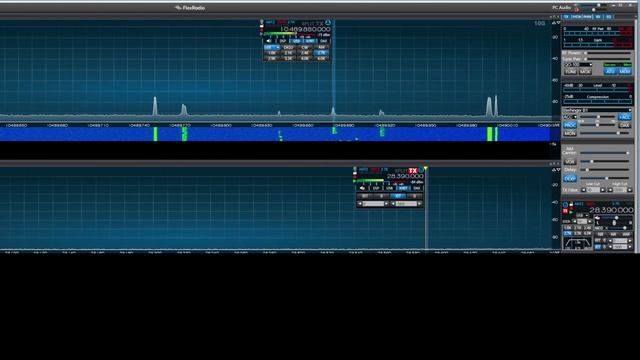Adjust the Tune Pwr slider
This screenshot has height=360, width=640.
coord(607,59)
